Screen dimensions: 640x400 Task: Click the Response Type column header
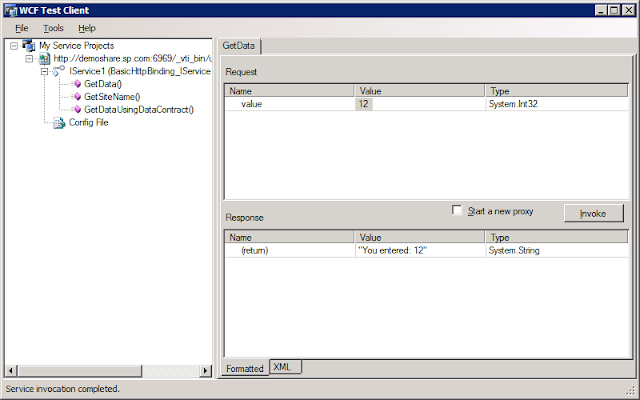pyautogui.click(x=557, y=237)
